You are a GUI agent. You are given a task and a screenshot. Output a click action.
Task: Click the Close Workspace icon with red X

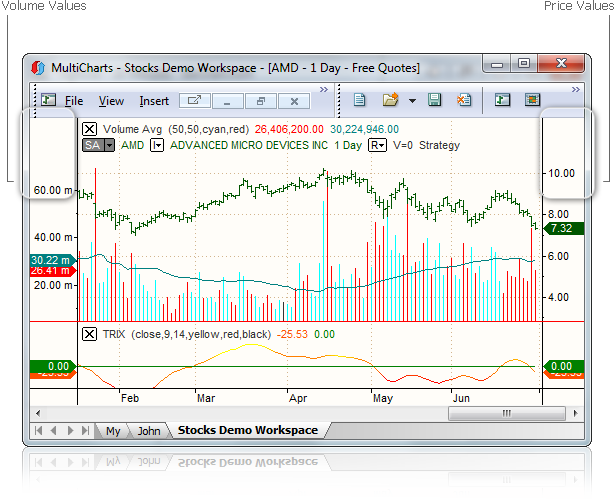tap(464, 100)
